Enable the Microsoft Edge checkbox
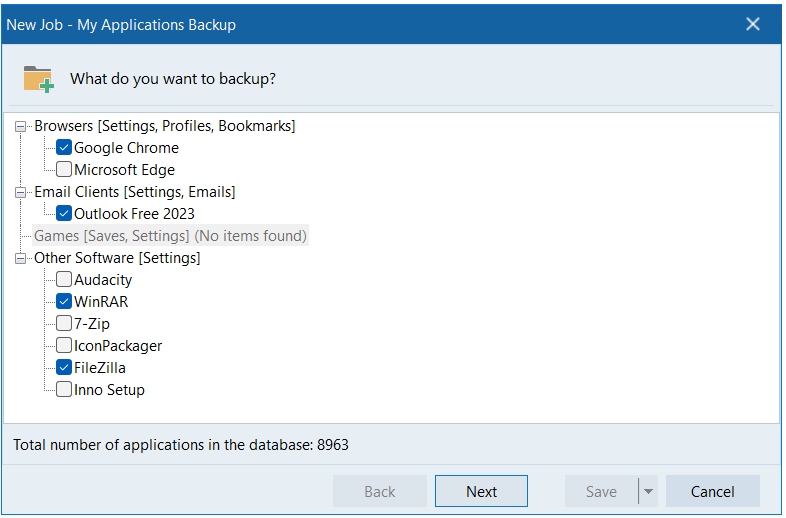Screen dimensions: 786x518 tap(64, 170)
